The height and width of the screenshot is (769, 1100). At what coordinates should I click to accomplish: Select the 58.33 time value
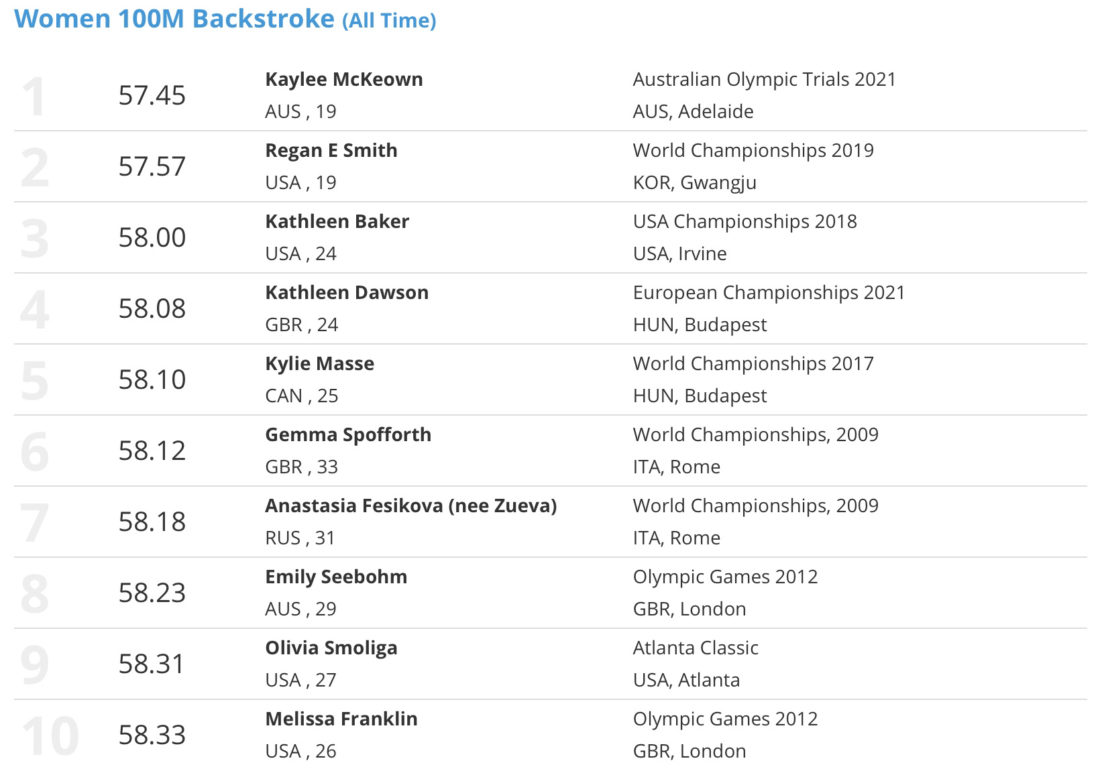click(x=152, y=735)
